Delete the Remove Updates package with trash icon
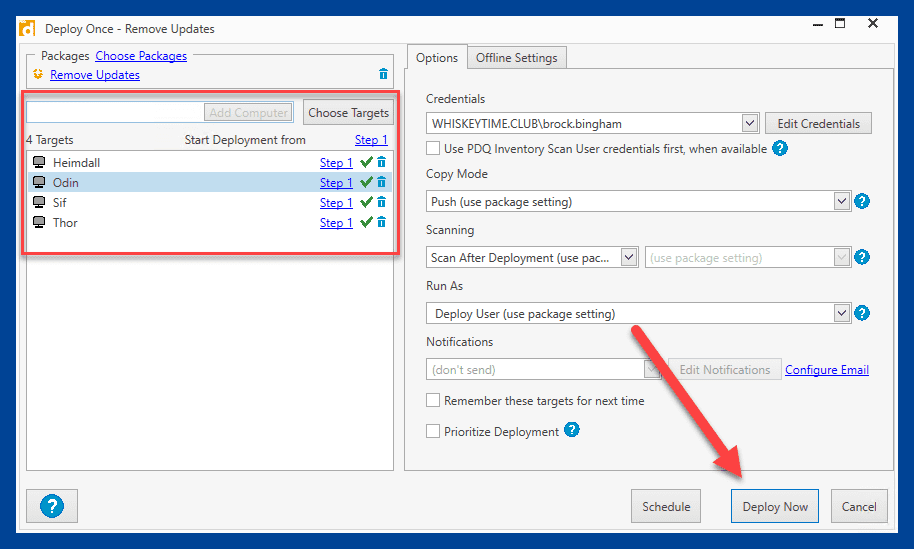 (383, 74)
